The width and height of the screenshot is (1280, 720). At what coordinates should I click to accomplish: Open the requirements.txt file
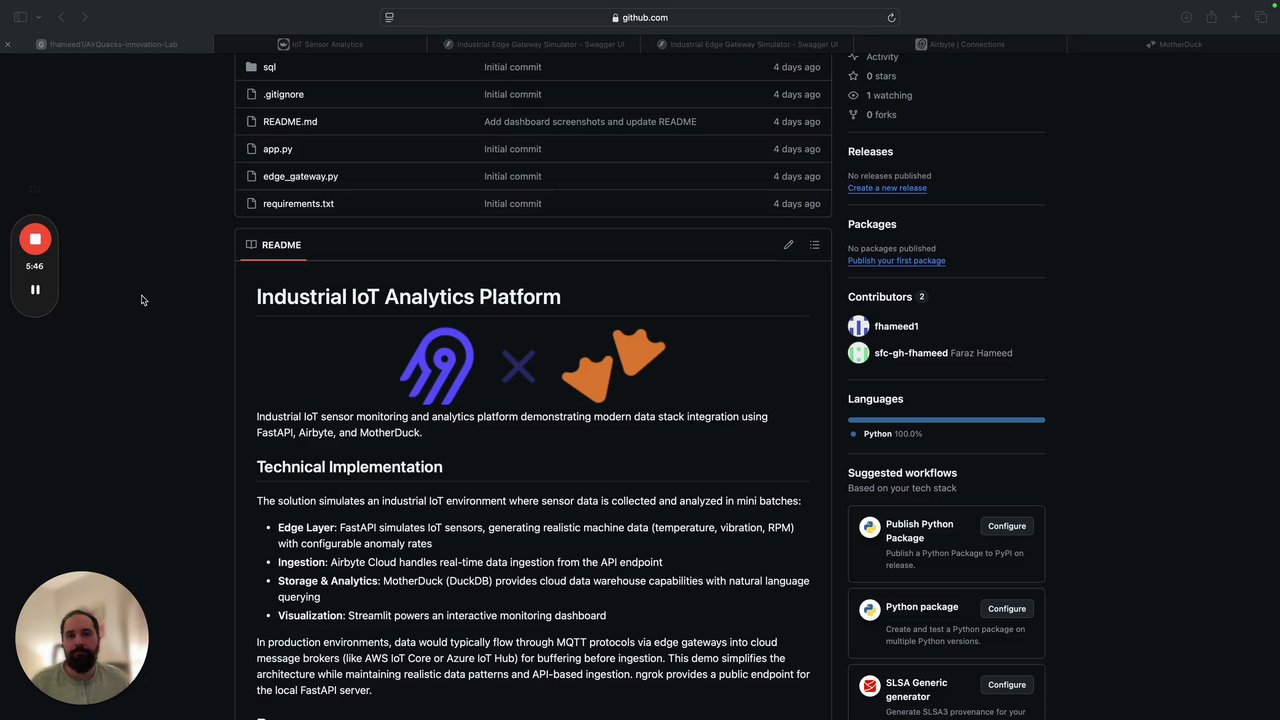[x=298, y=204]
